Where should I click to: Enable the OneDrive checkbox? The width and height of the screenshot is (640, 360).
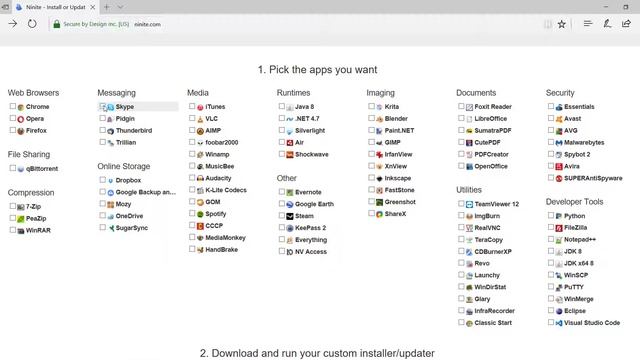[x=102, y=216]
